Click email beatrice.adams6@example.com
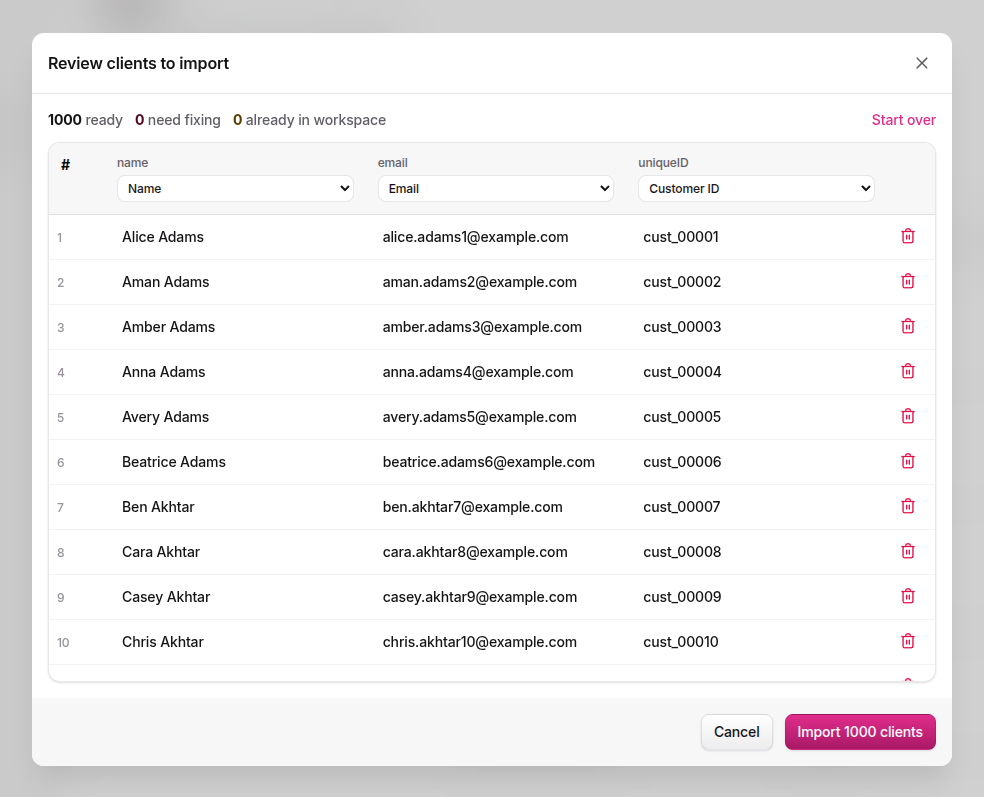 click(x=488, y=462)
